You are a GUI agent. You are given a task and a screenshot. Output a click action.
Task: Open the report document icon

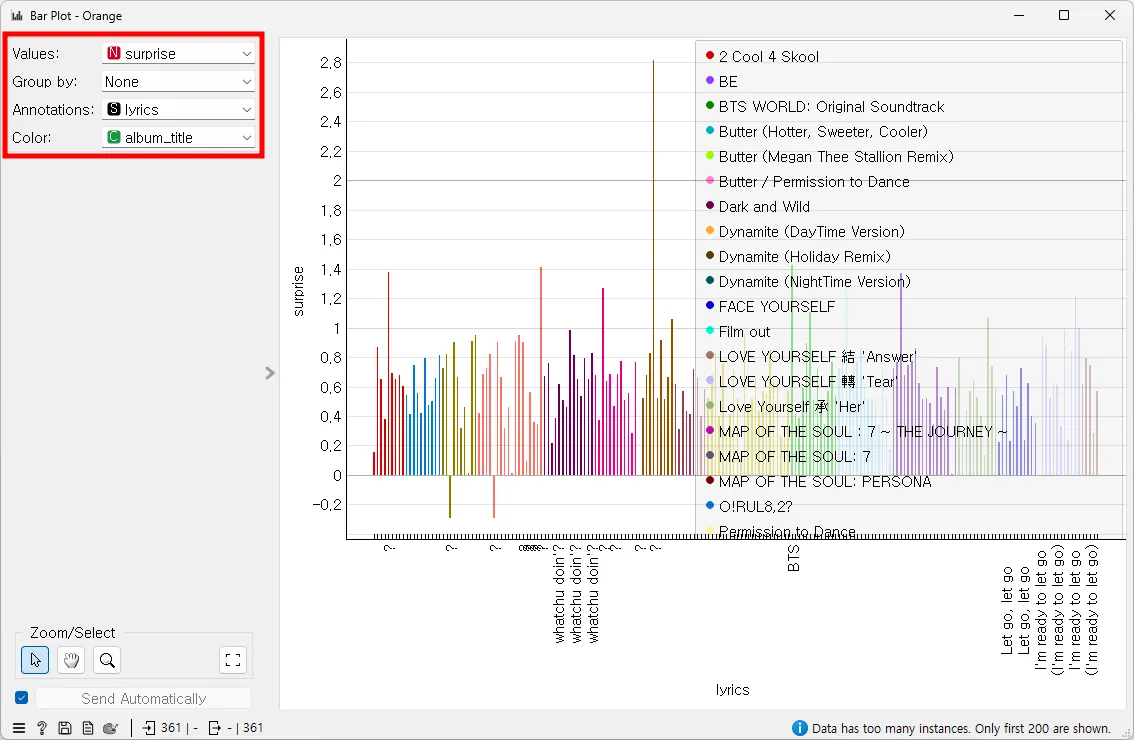[x=88, y=728]
